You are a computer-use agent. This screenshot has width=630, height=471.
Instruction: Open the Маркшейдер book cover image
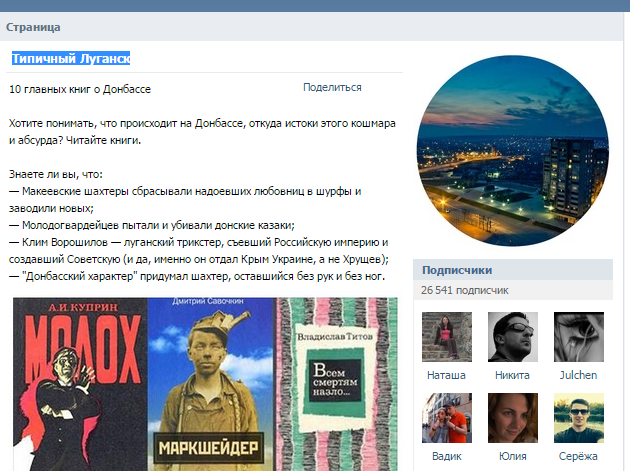[211, 384]
